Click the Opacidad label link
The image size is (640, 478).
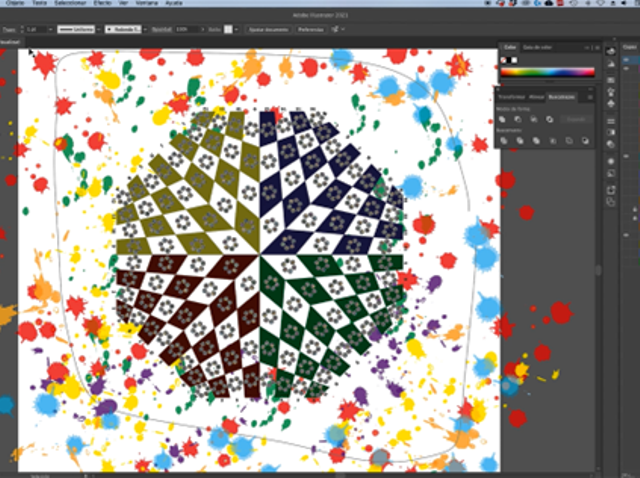pyautogui.click(x=162, y=29)
